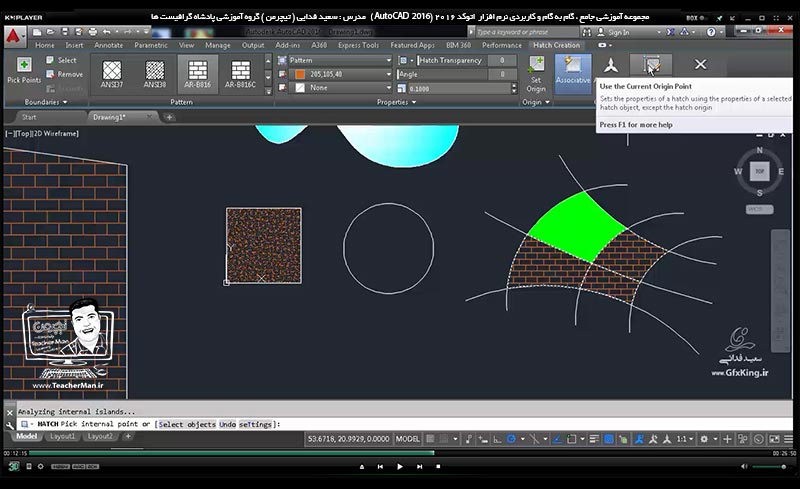The height and width of the screenshot is (489, 800).
Task: Click the hatch scale stepper arrows
Action: coord(514,88)
